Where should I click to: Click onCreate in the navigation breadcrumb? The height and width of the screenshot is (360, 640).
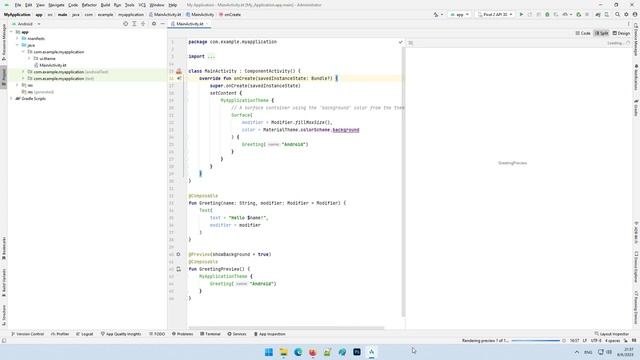230,14
